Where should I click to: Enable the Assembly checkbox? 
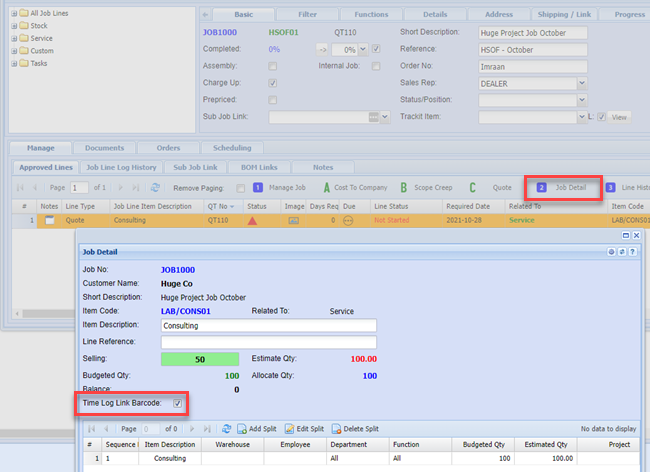pos(273,66)
